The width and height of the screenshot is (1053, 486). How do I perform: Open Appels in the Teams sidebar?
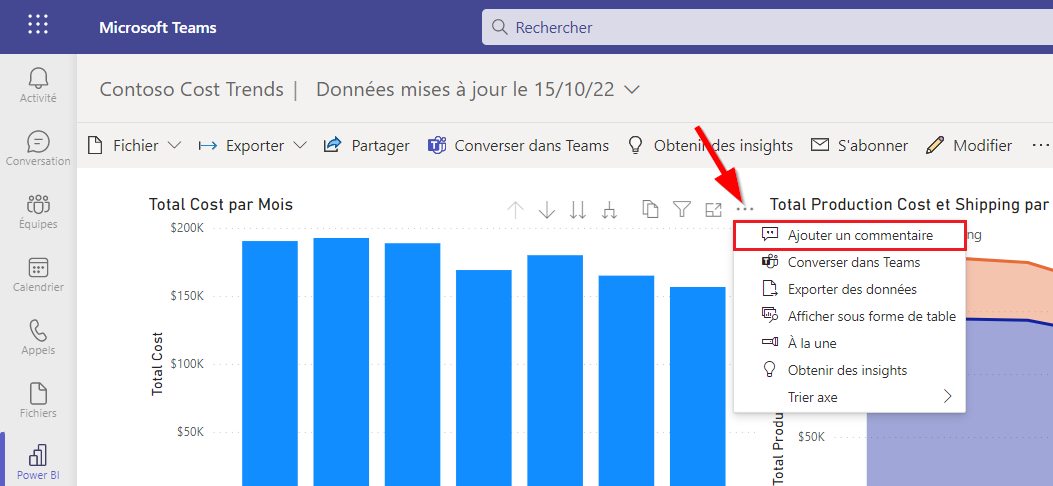pos(38,338)
